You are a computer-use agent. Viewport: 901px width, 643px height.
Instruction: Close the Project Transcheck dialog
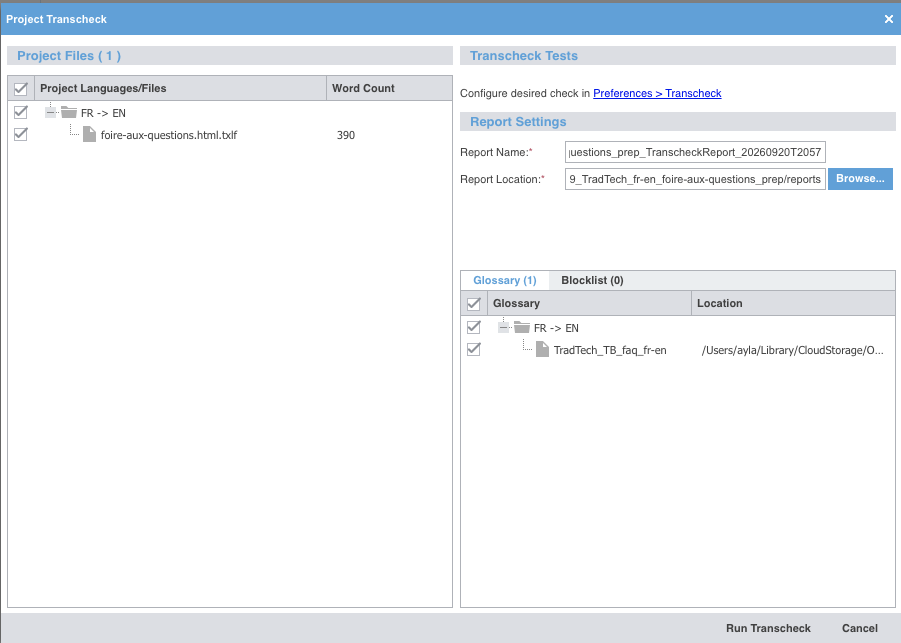888,19
